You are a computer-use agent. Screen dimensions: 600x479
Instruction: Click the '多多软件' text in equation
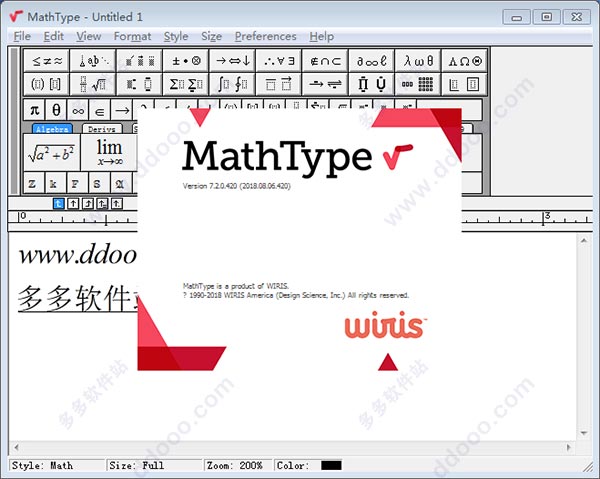(77, 298)
